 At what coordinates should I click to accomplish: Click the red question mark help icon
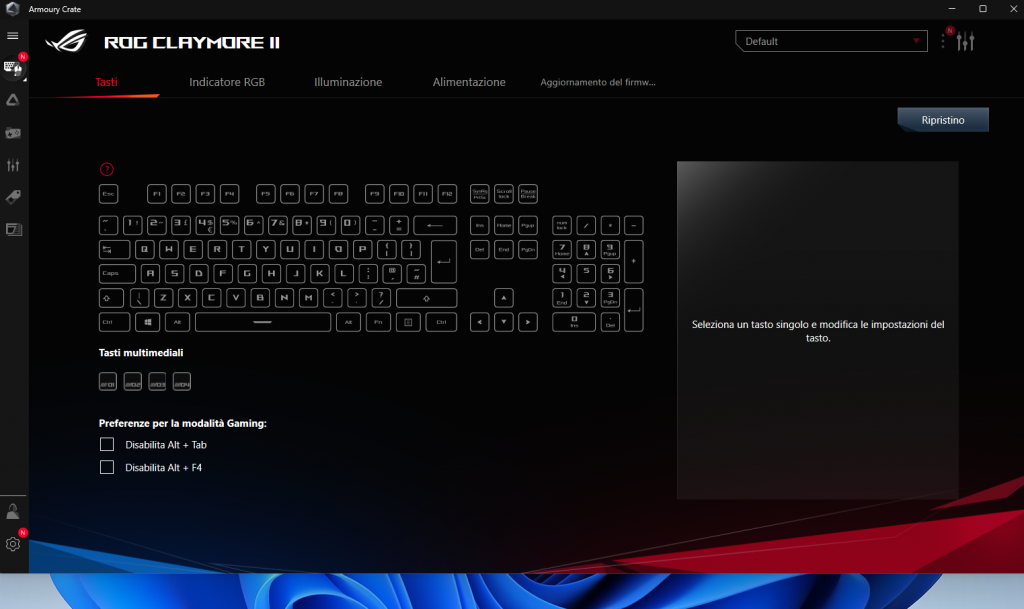click(x=106, y=170)
